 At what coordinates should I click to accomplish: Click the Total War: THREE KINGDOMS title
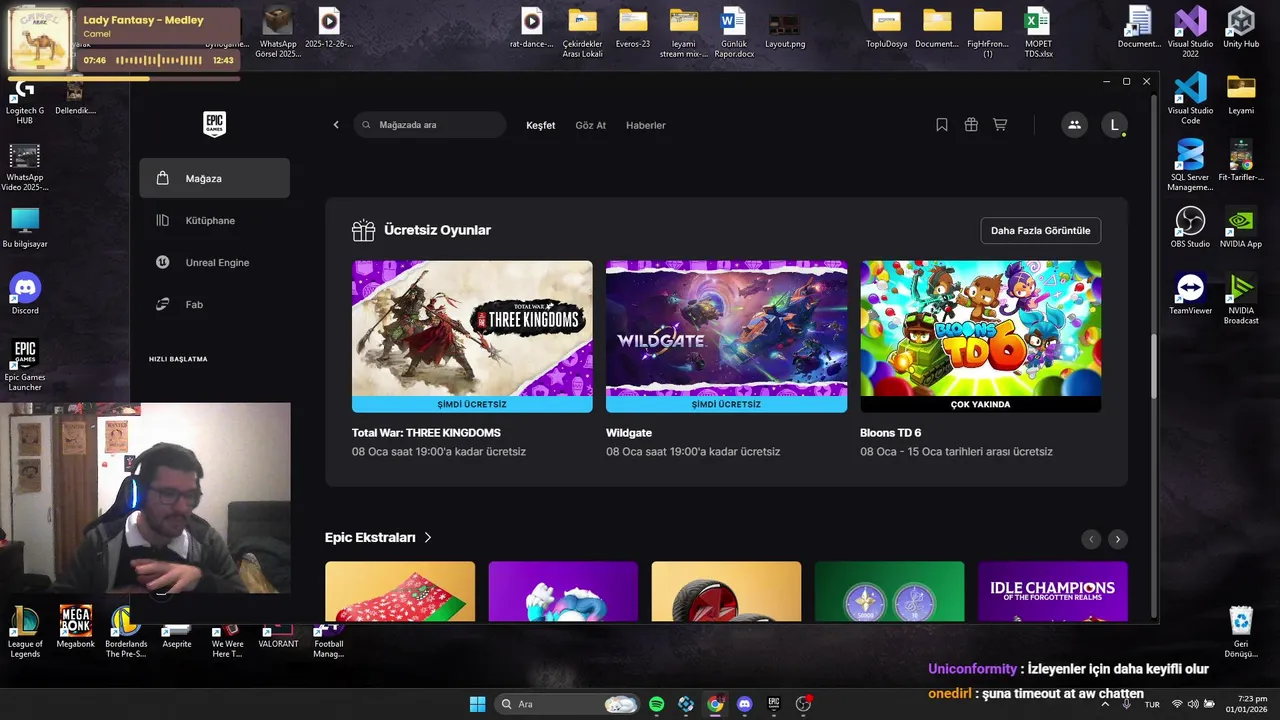[426, 433]
